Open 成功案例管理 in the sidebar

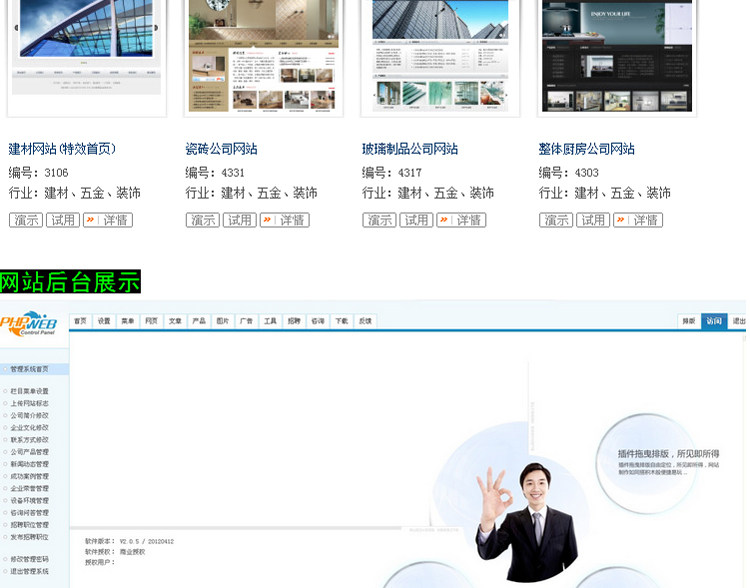[29, 476]
